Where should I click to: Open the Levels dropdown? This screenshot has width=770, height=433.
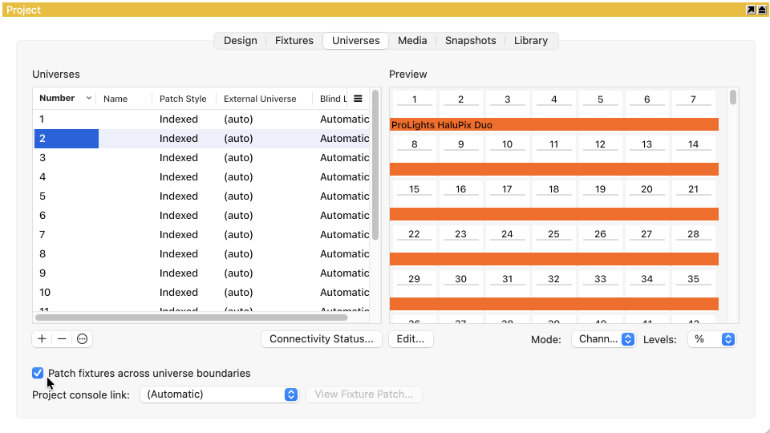click(713, 339)
